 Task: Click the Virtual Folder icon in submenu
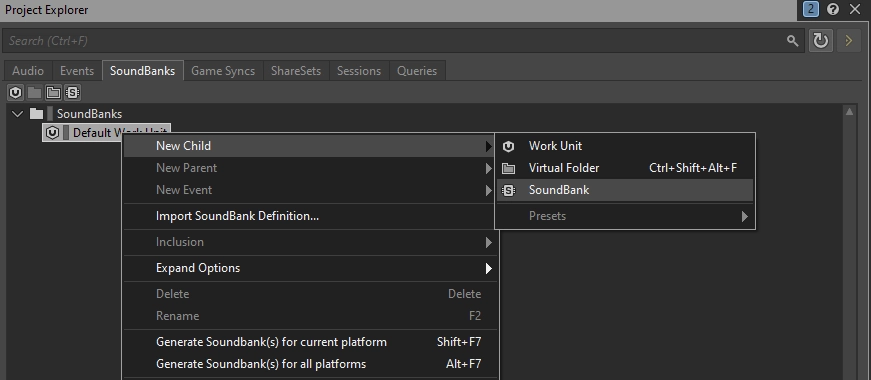pos(508,168)
